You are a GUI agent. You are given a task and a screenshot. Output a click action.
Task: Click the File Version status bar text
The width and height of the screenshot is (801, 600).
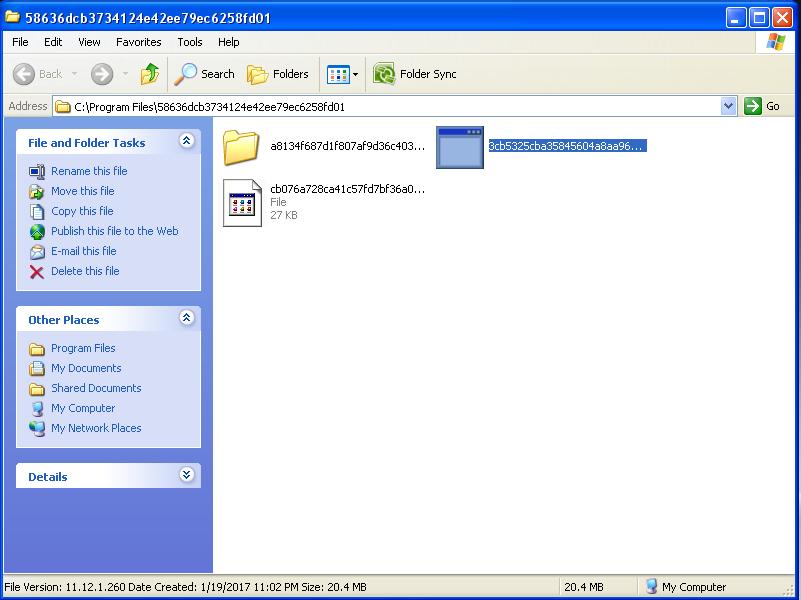185,587
